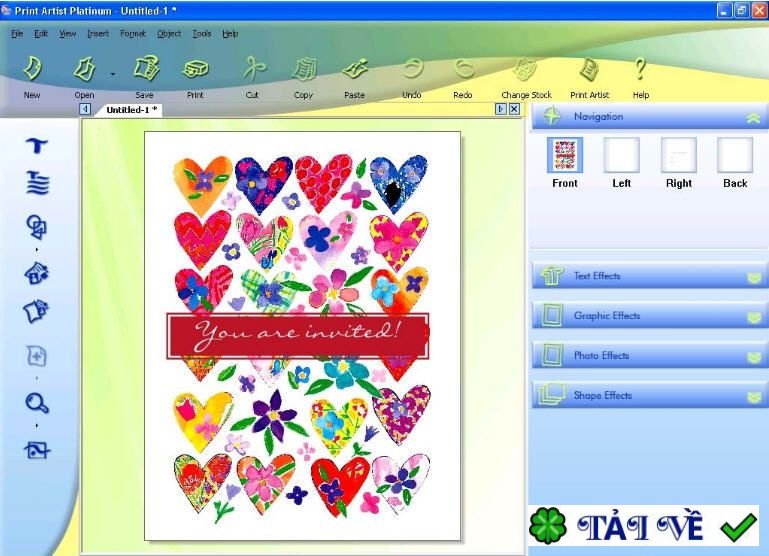Screen dimensions: 769x556
Task: Click the Open toolbar icon
Action: [x=84, y=69]
